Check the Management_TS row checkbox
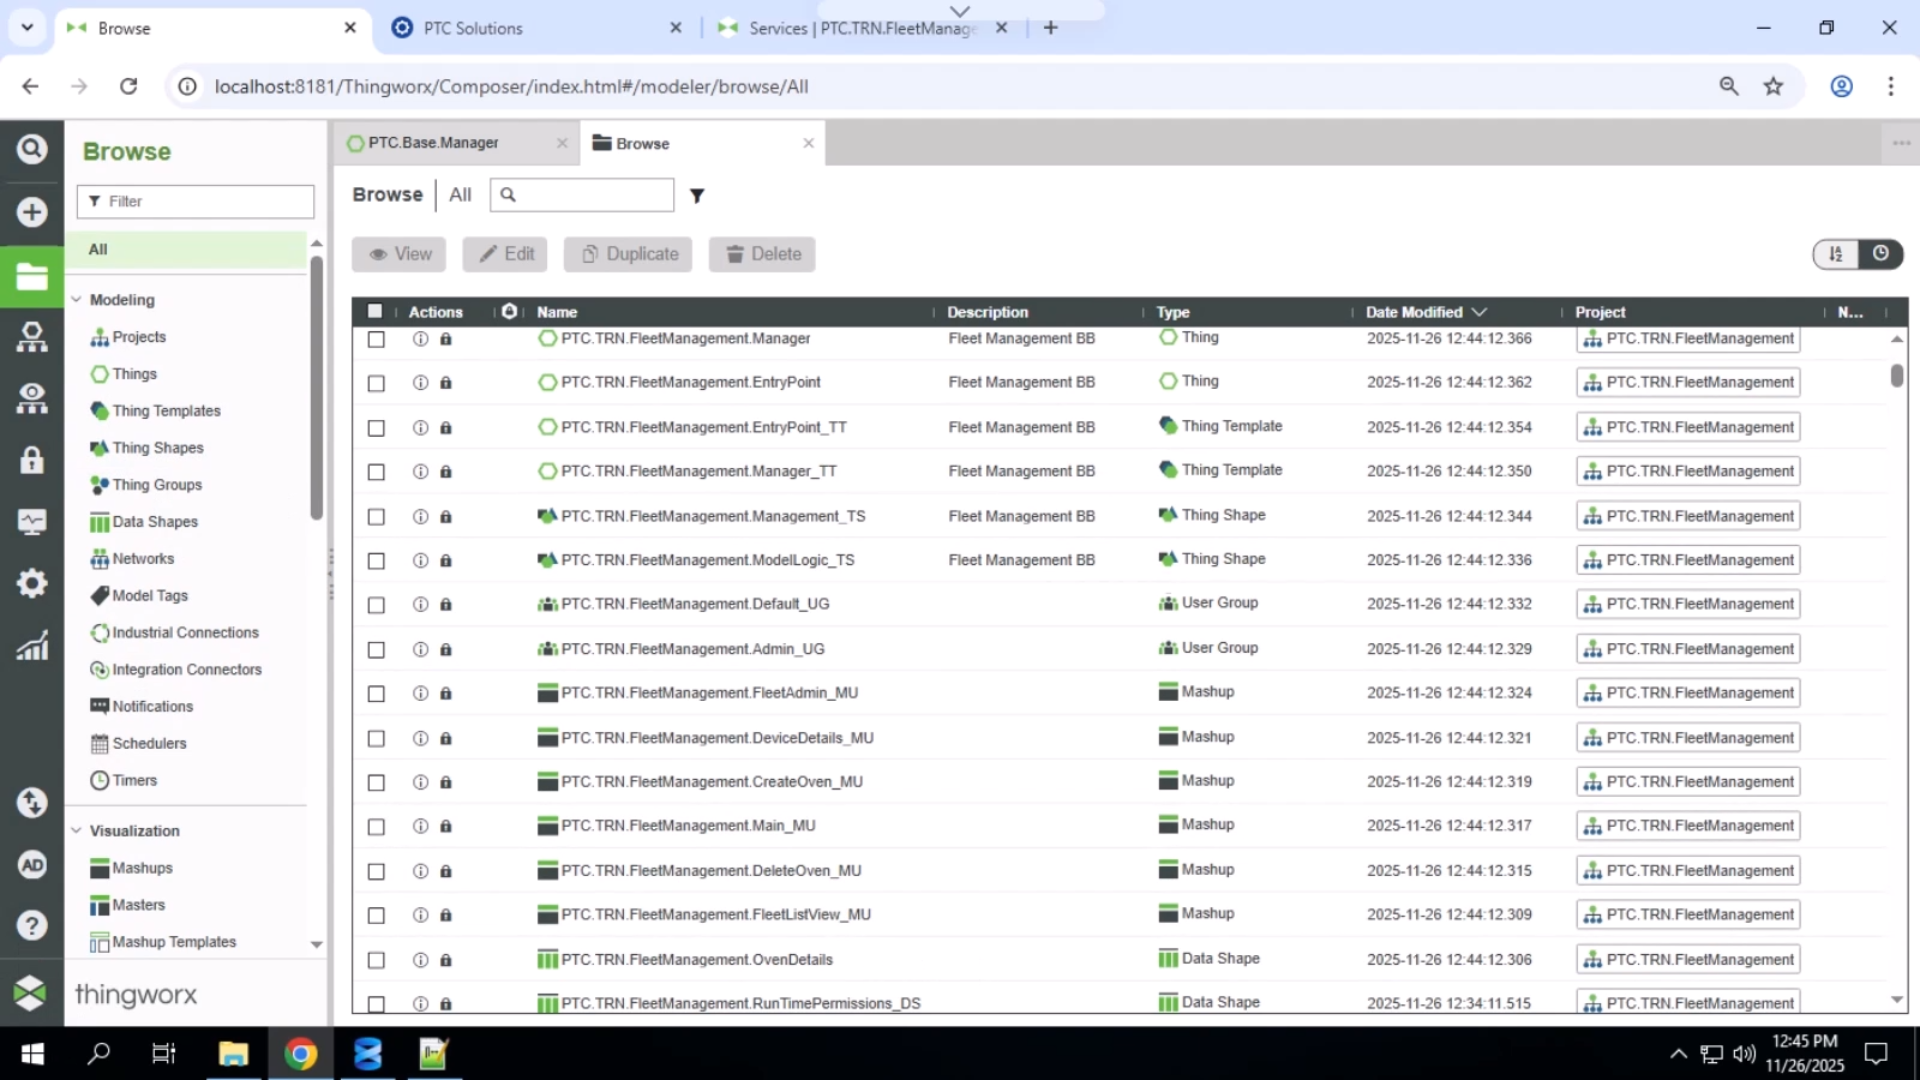Viewport: 1920px width, 1080px height. click(376, 517)
